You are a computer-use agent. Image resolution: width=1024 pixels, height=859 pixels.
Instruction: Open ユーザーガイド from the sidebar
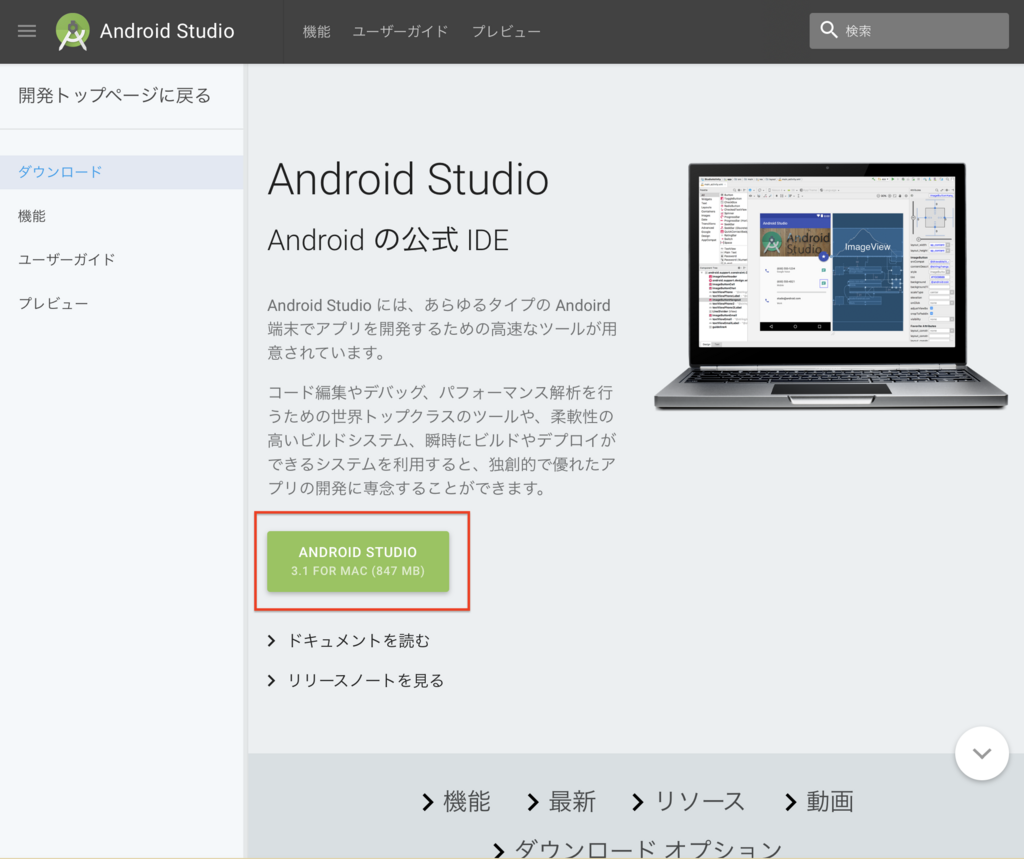pos(66,259)
